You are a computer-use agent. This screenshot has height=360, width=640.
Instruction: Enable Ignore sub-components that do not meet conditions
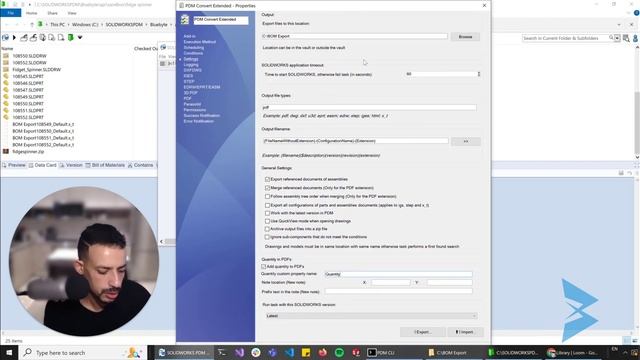tap(267, 237)
